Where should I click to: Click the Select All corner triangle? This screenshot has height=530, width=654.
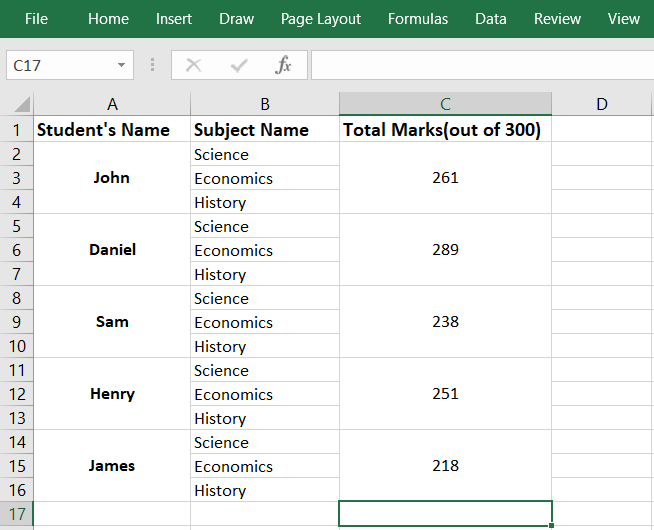pos(18,104)
